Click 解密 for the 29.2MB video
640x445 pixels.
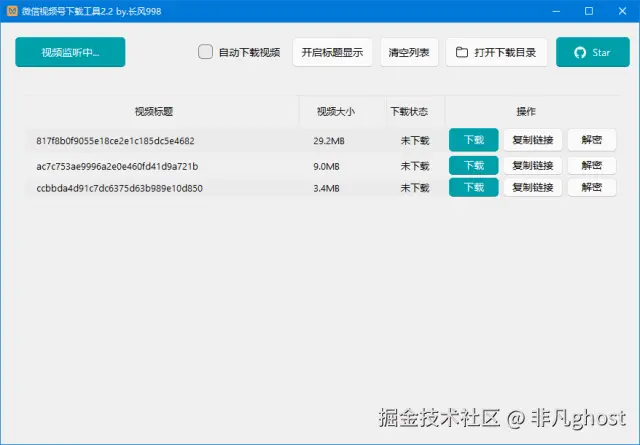point(592,140)
